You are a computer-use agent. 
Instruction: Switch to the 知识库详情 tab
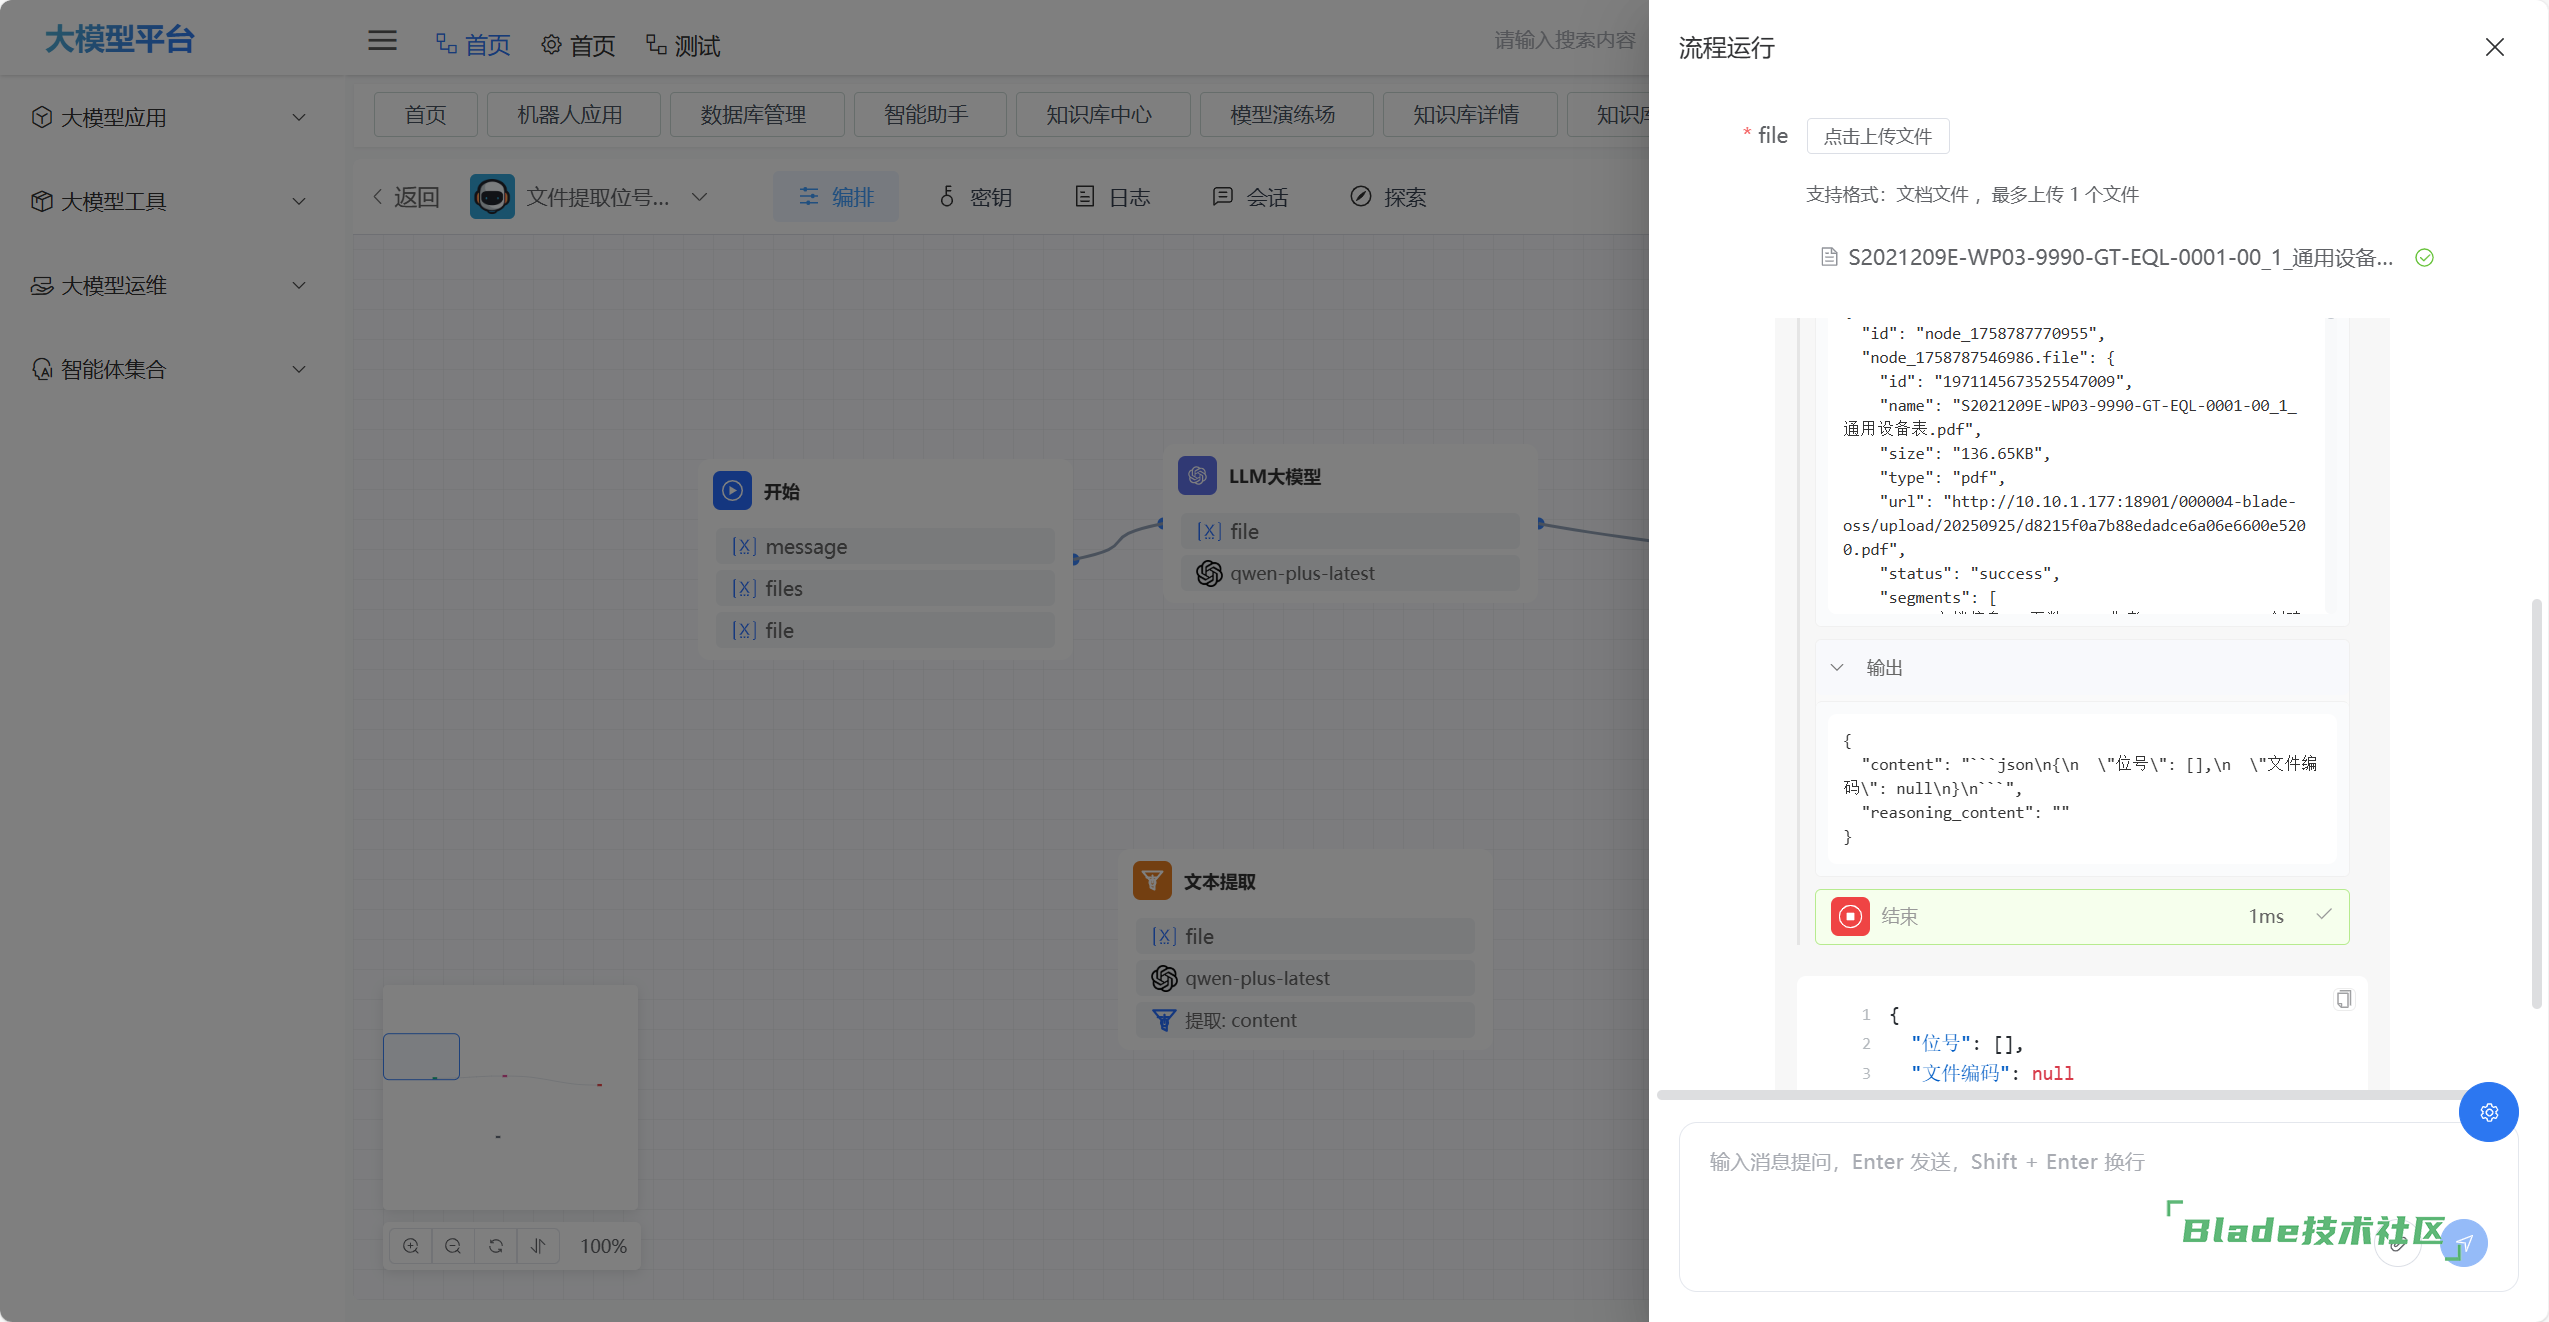click(1470, 115)
